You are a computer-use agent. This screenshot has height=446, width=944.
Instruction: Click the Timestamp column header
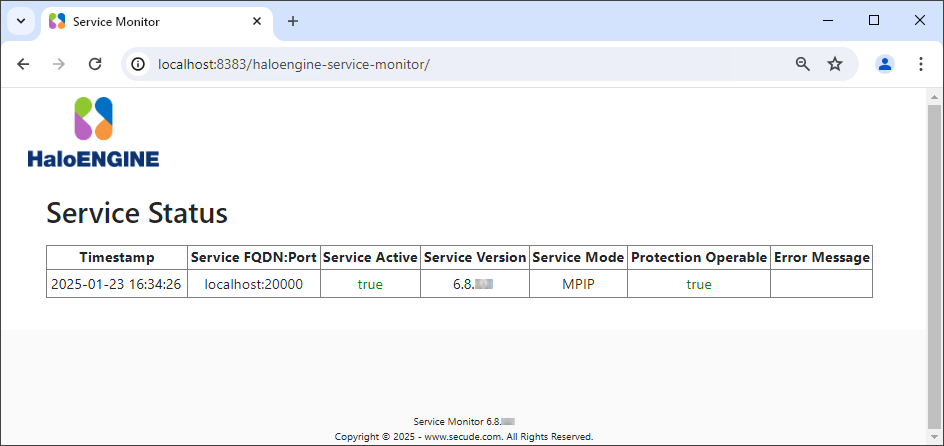pos(116,257)
